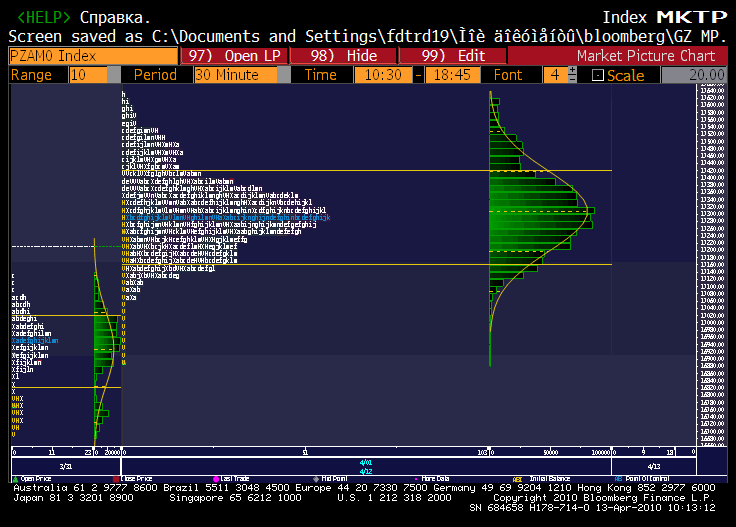Click the Font size stepper arrows

point(571,75)
